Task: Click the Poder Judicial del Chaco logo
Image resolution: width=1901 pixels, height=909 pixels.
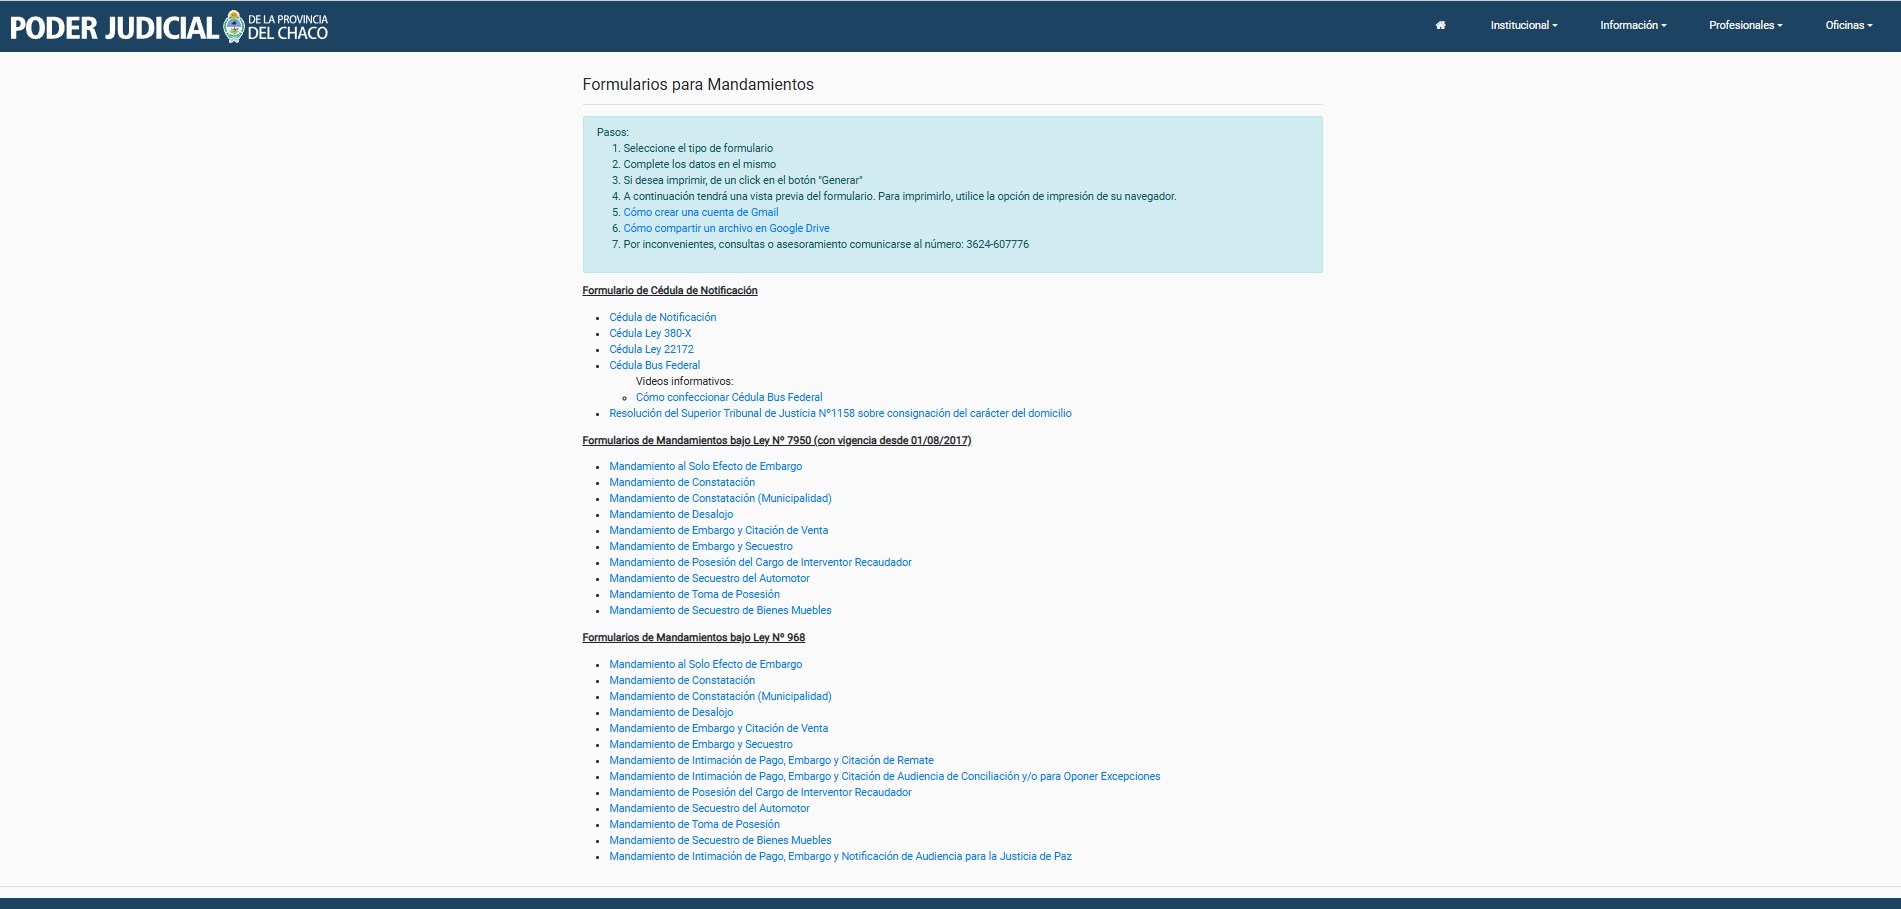Action: pos(169,27)
